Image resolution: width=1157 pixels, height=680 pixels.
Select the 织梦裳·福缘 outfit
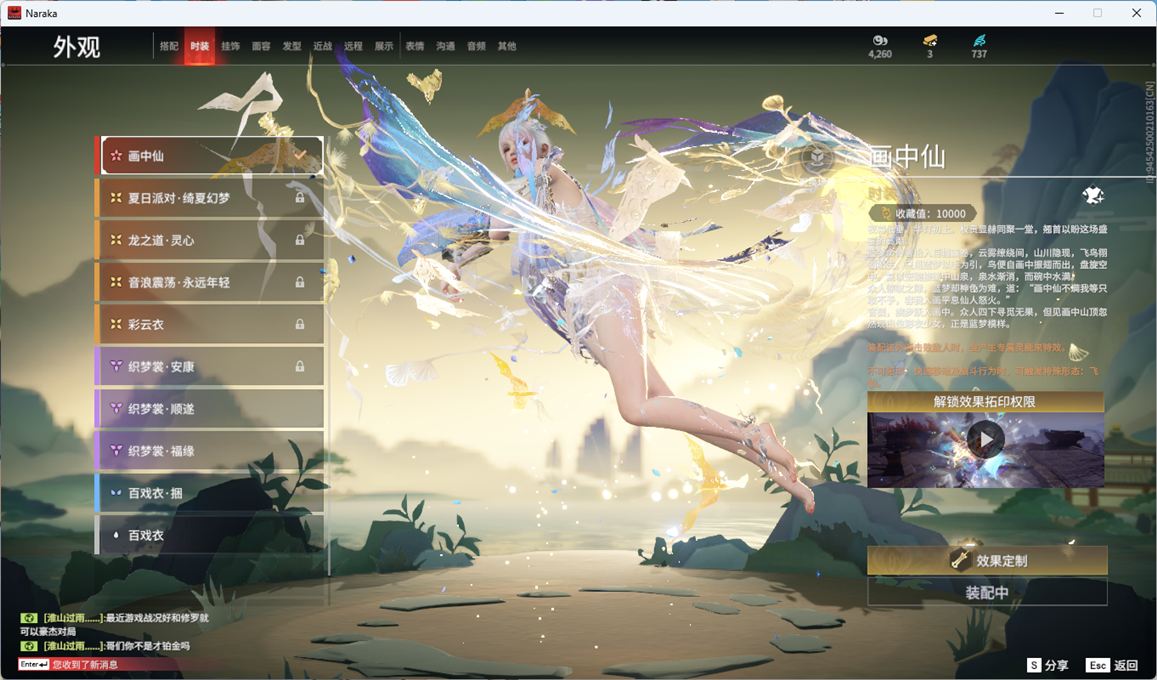coord(209,451)
